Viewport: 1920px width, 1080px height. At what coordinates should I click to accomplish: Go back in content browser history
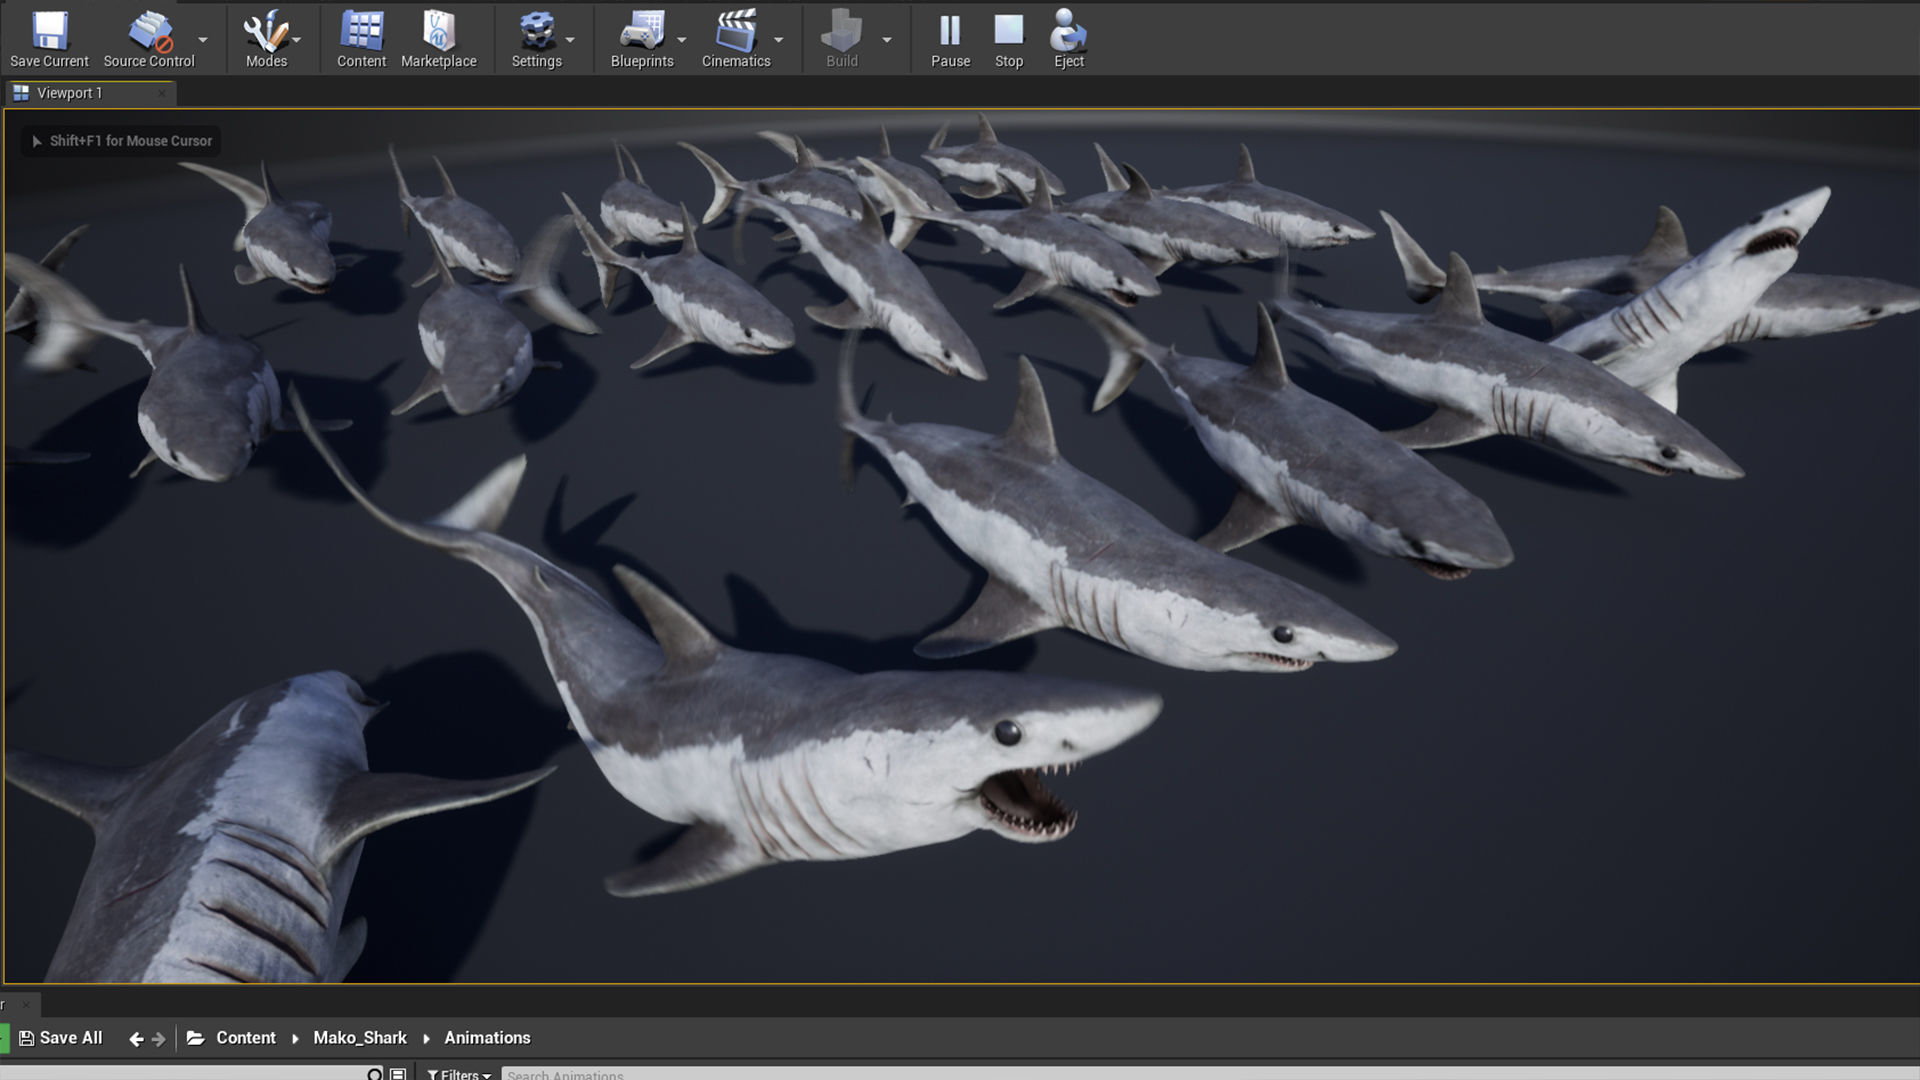tap(136, 1039)
